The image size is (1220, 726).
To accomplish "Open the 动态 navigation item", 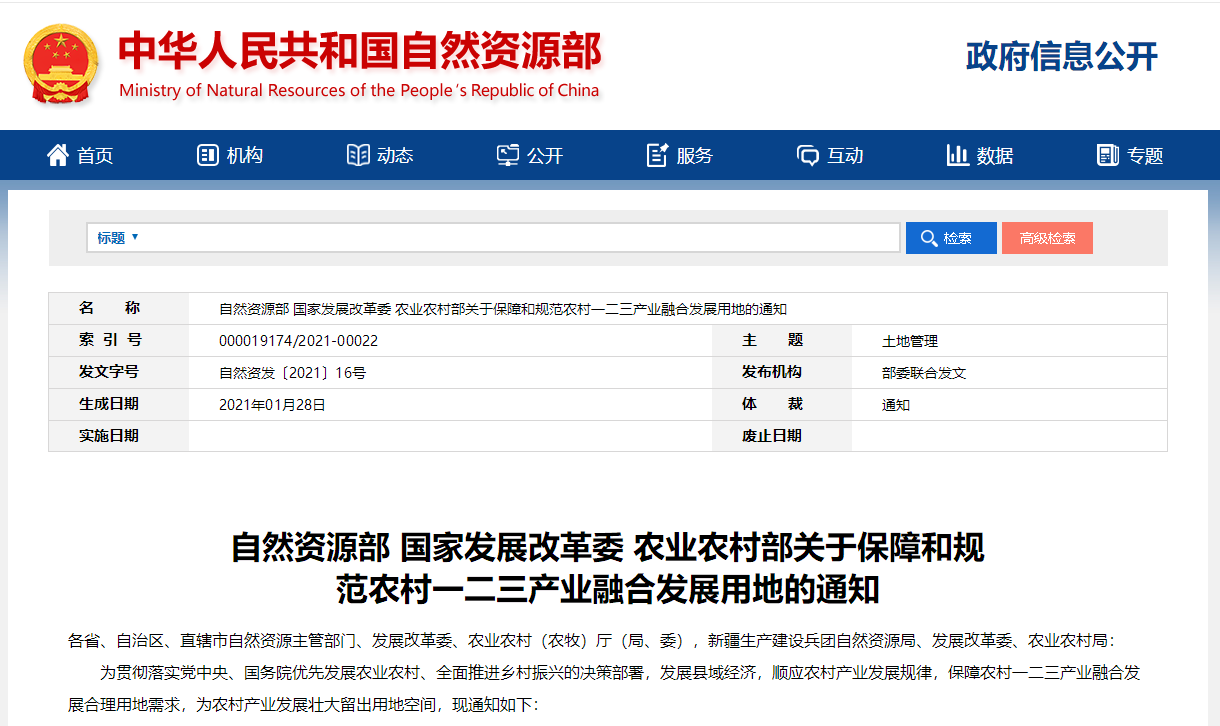I will (x=380, y=155).
